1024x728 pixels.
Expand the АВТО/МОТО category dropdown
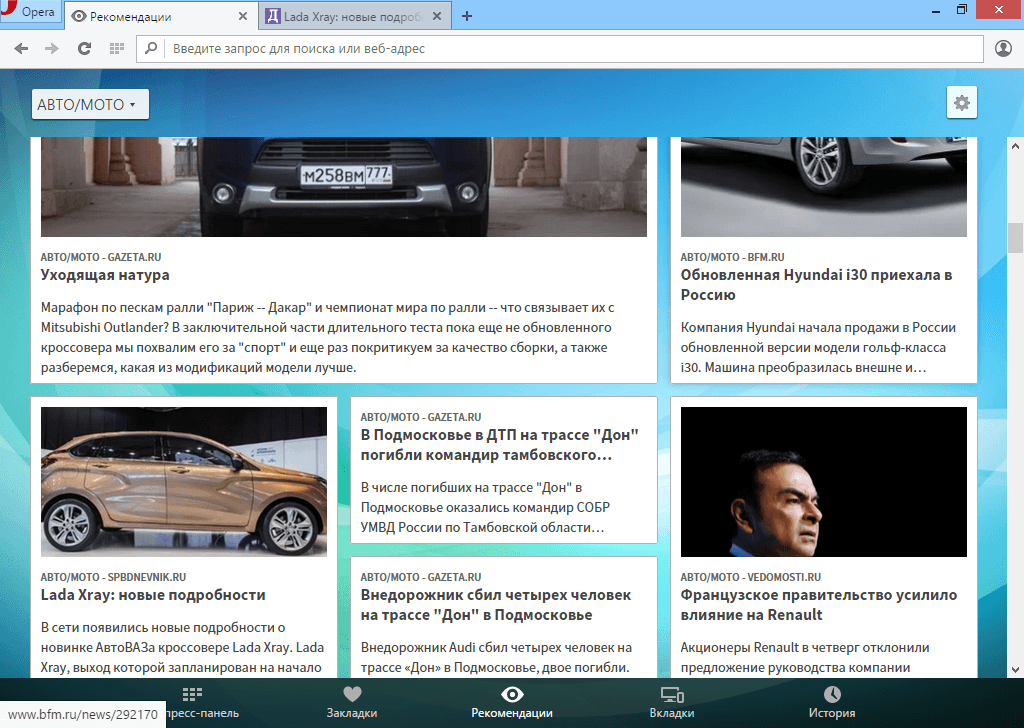(x=90, y=104)
